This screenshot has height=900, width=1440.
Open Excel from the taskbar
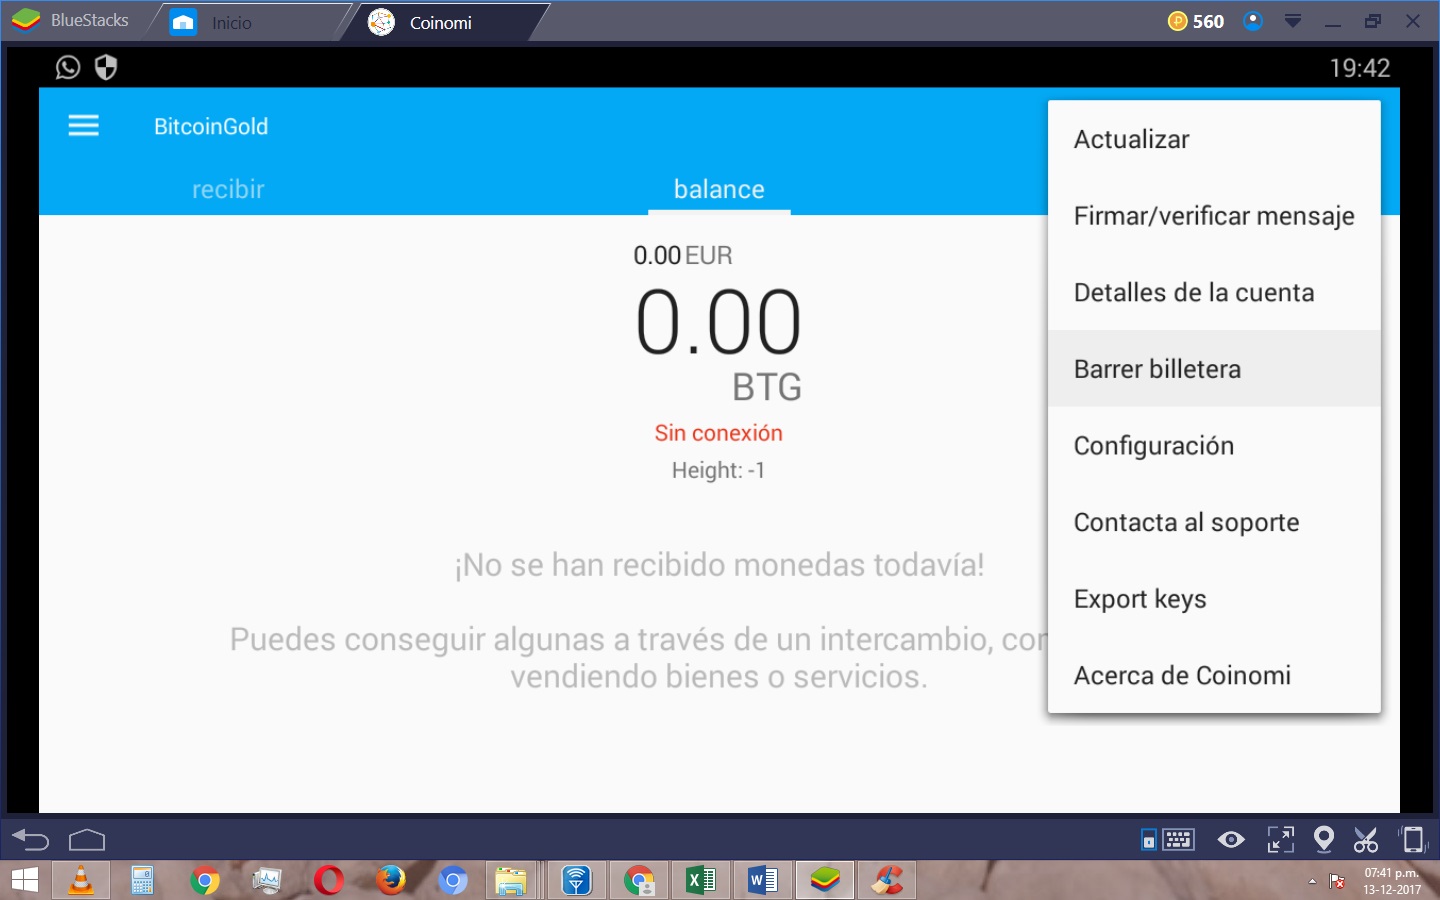click(x=701, y=880)
